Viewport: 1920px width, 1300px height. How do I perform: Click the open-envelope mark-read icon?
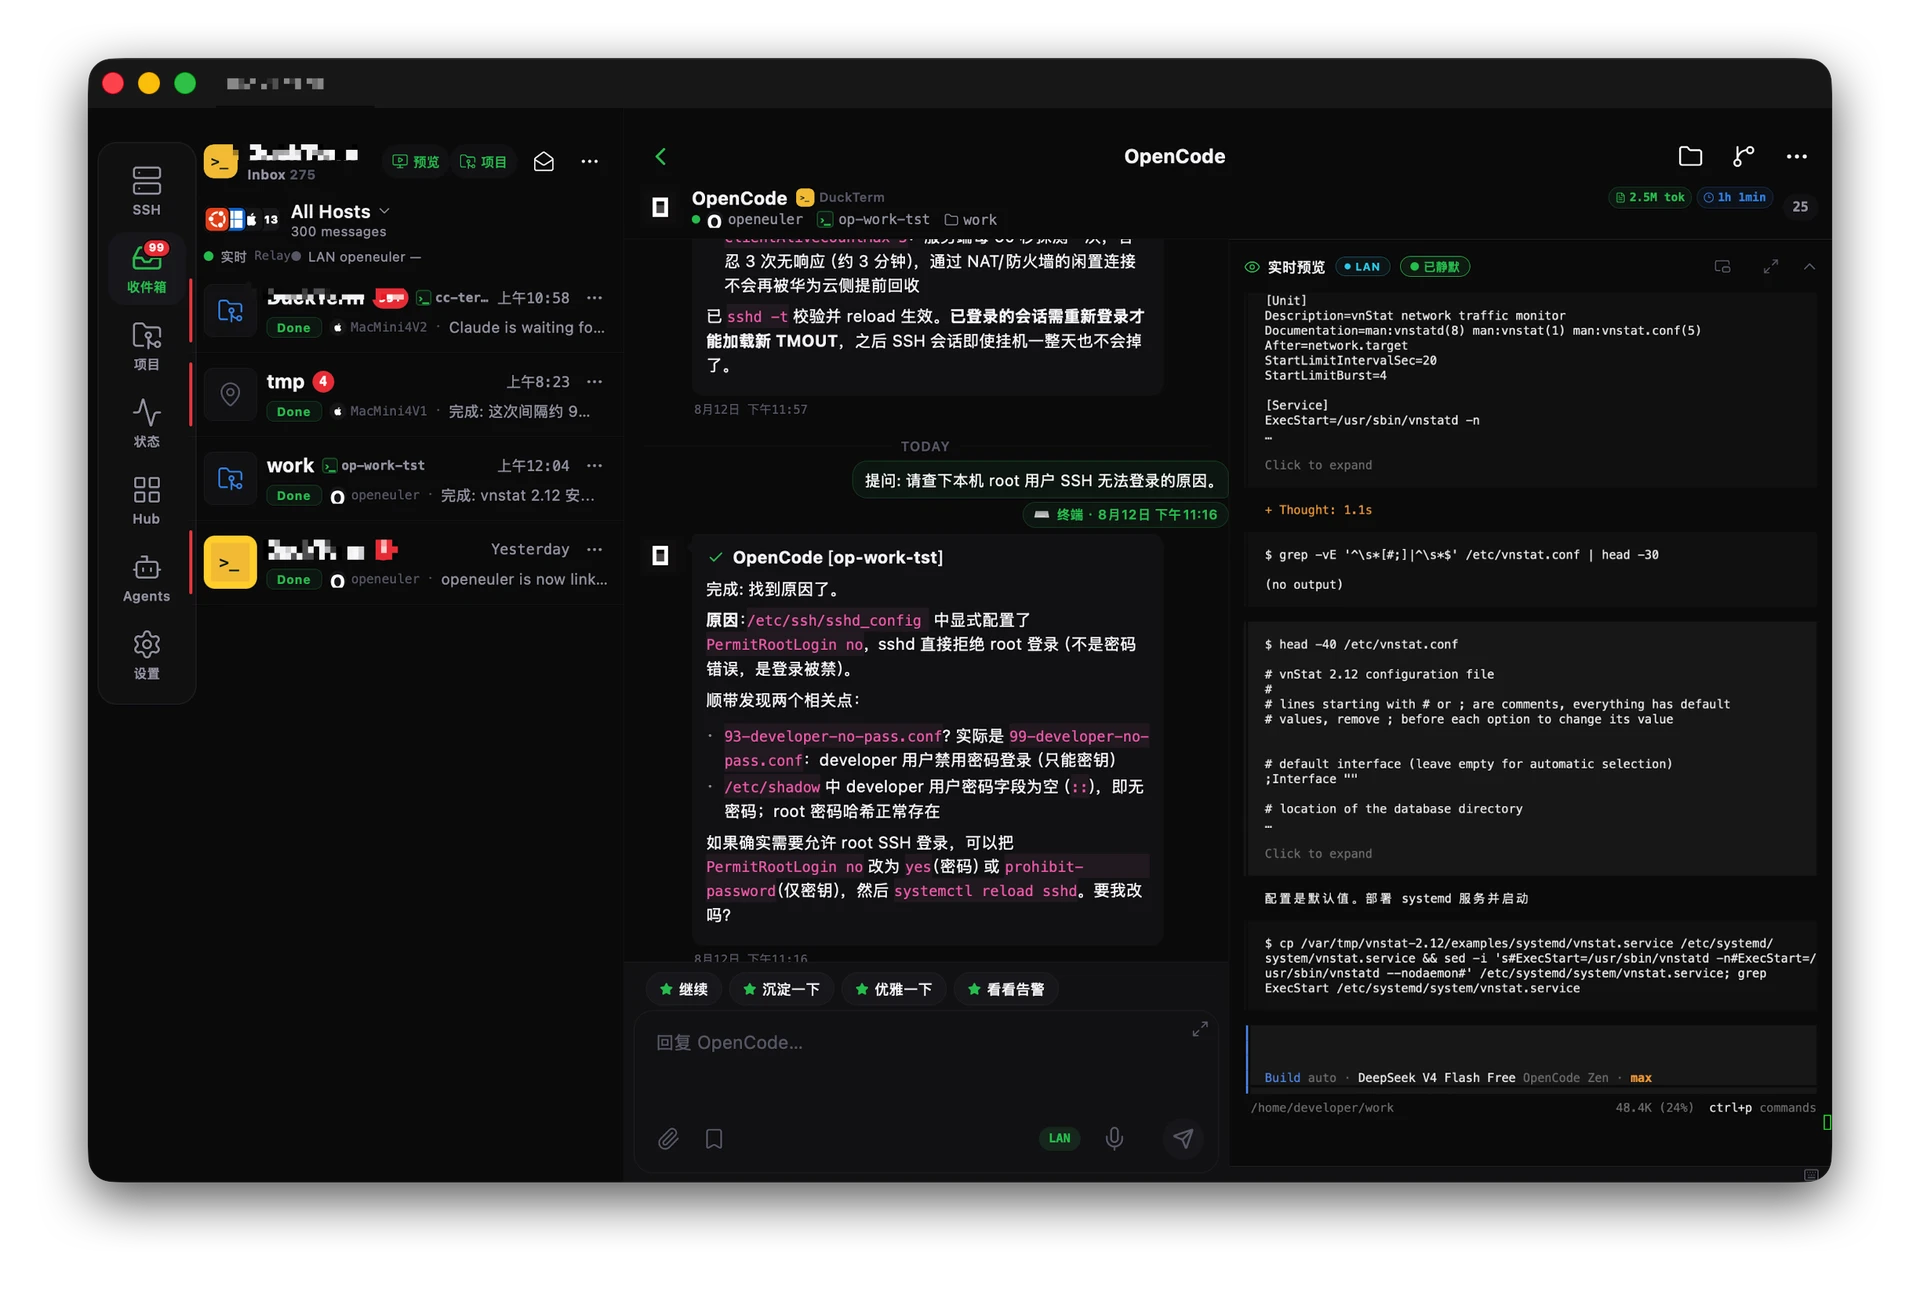coord(543,161)
